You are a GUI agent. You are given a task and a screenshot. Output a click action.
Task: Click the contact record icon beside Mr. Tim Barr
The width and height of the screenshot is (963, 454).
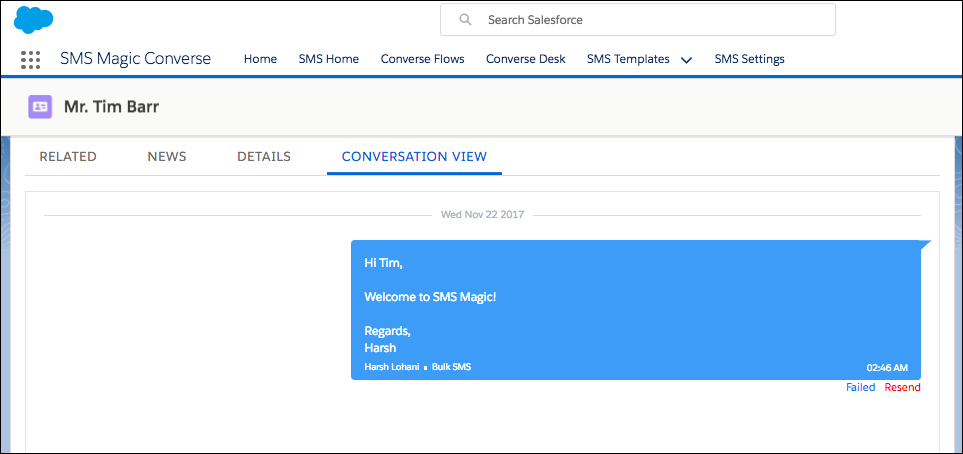tap(40, 106)
